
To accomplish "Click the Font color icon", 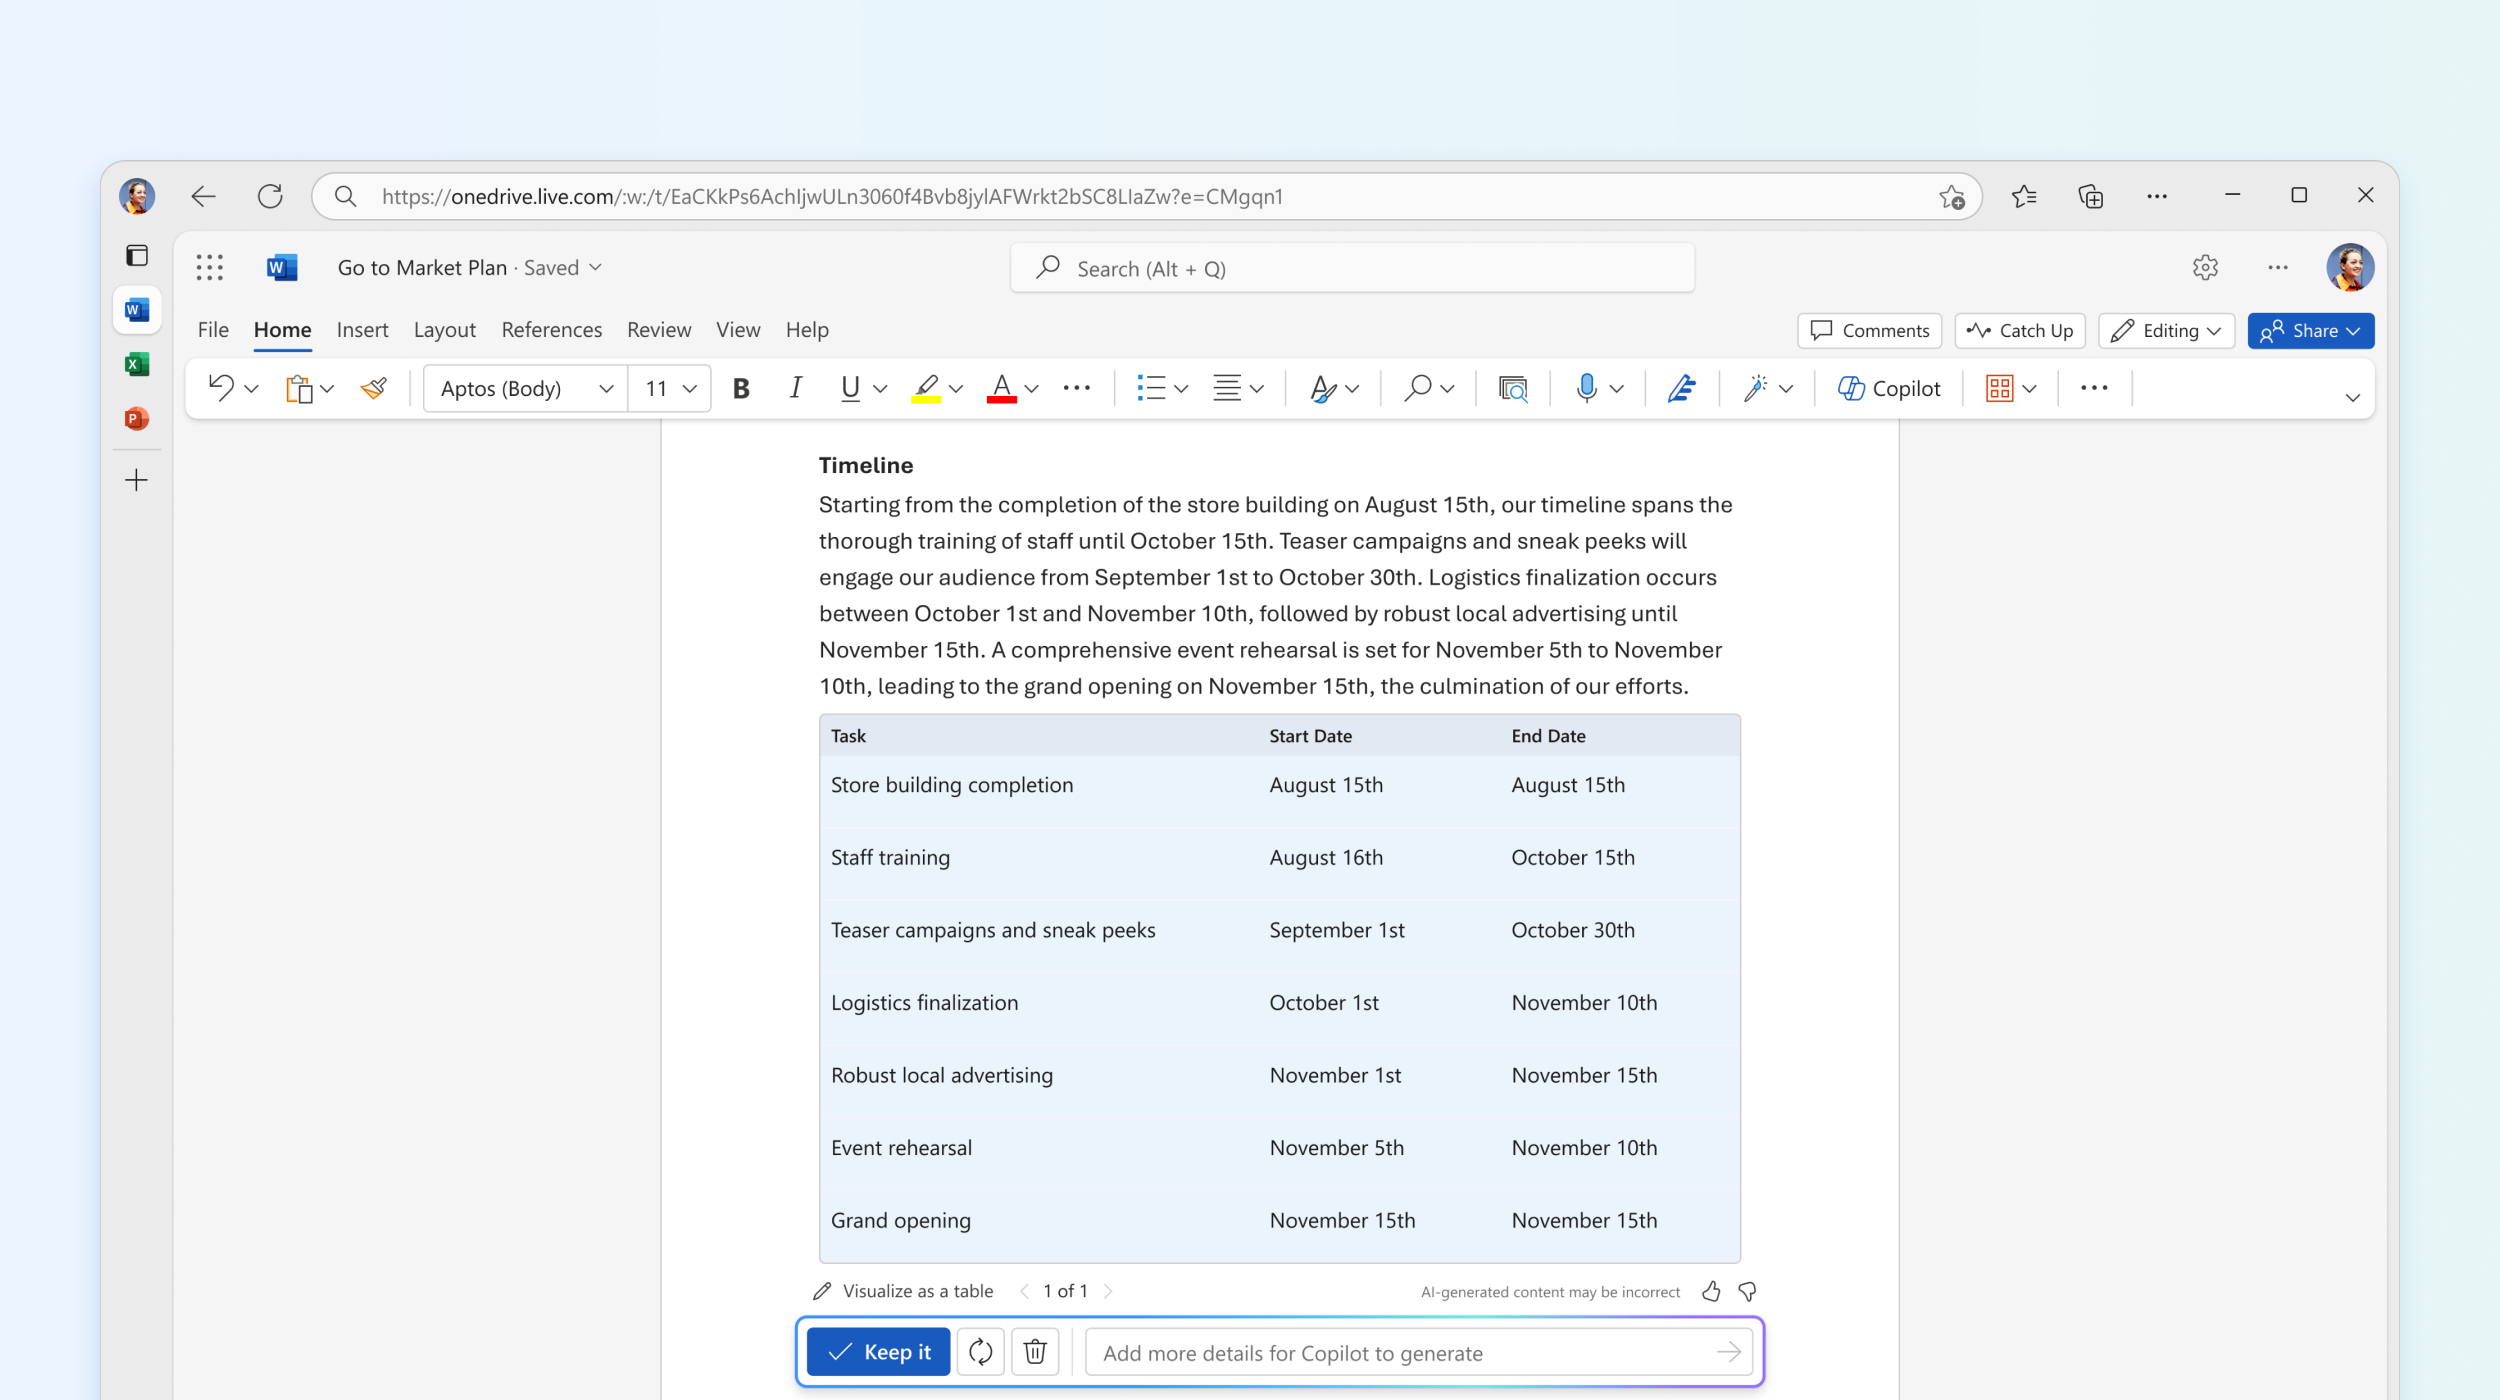I will (x=999, y=388).
